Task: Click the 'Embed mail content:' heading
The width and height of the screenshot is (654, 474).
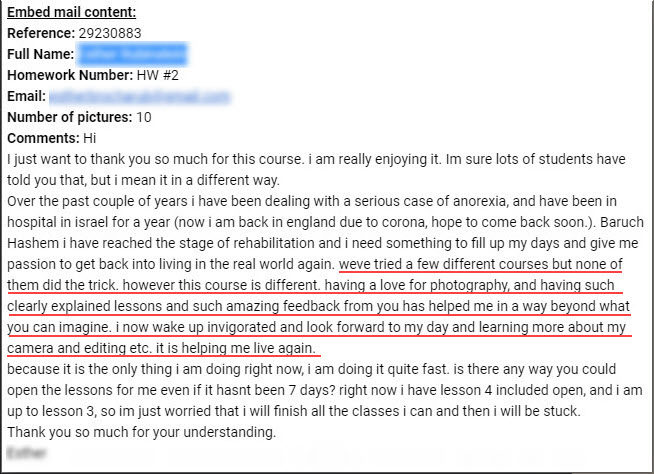Action: pos(71,12)
